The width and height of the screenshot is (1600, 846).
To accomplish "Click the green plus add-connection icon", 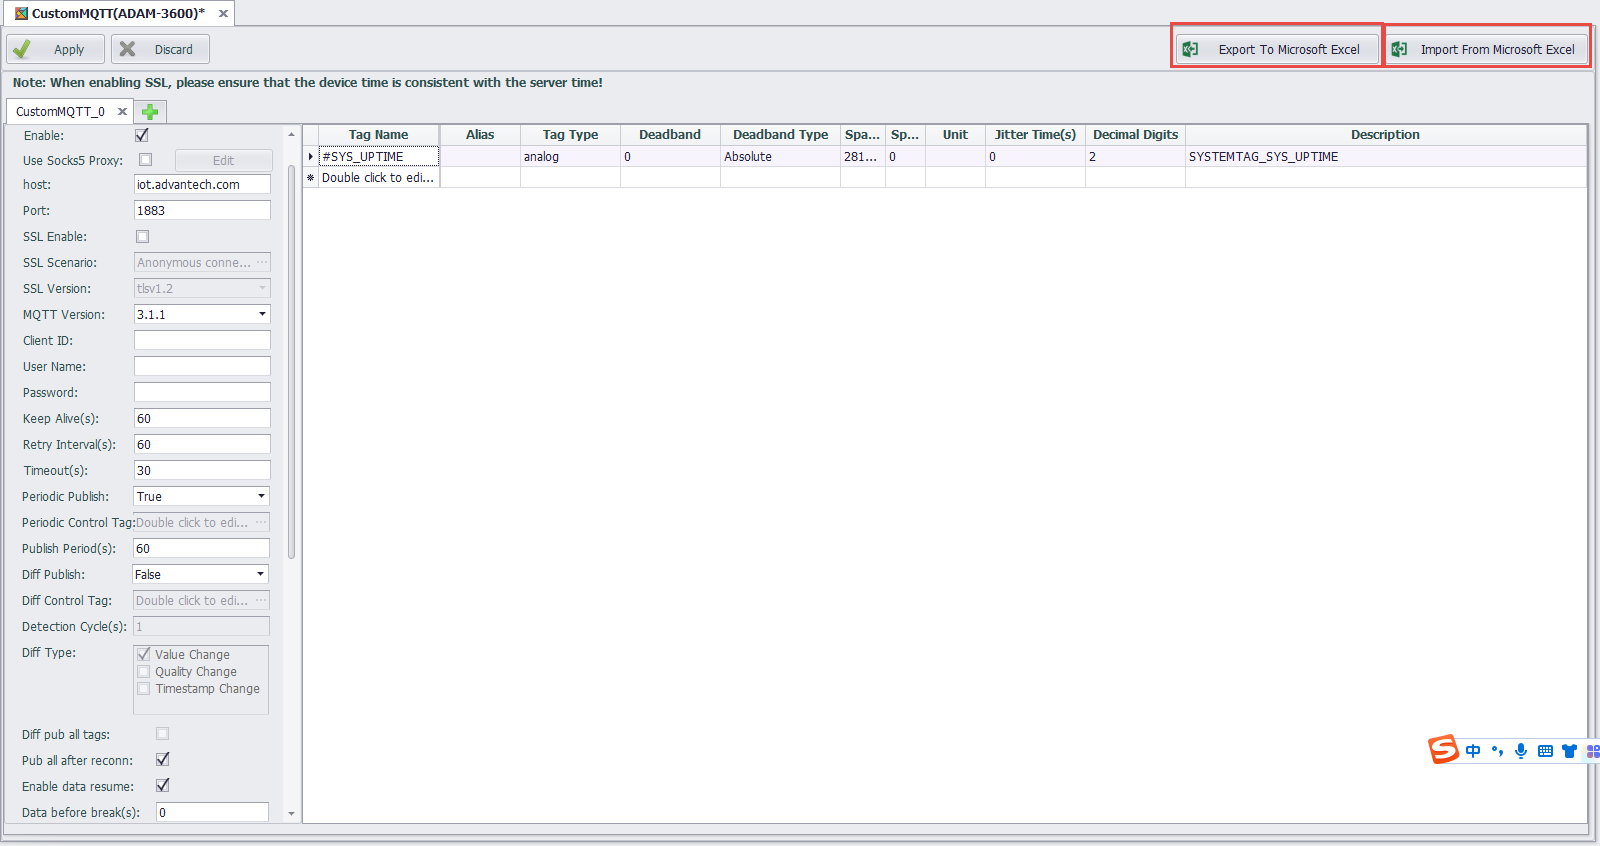I will coord(150,112).
